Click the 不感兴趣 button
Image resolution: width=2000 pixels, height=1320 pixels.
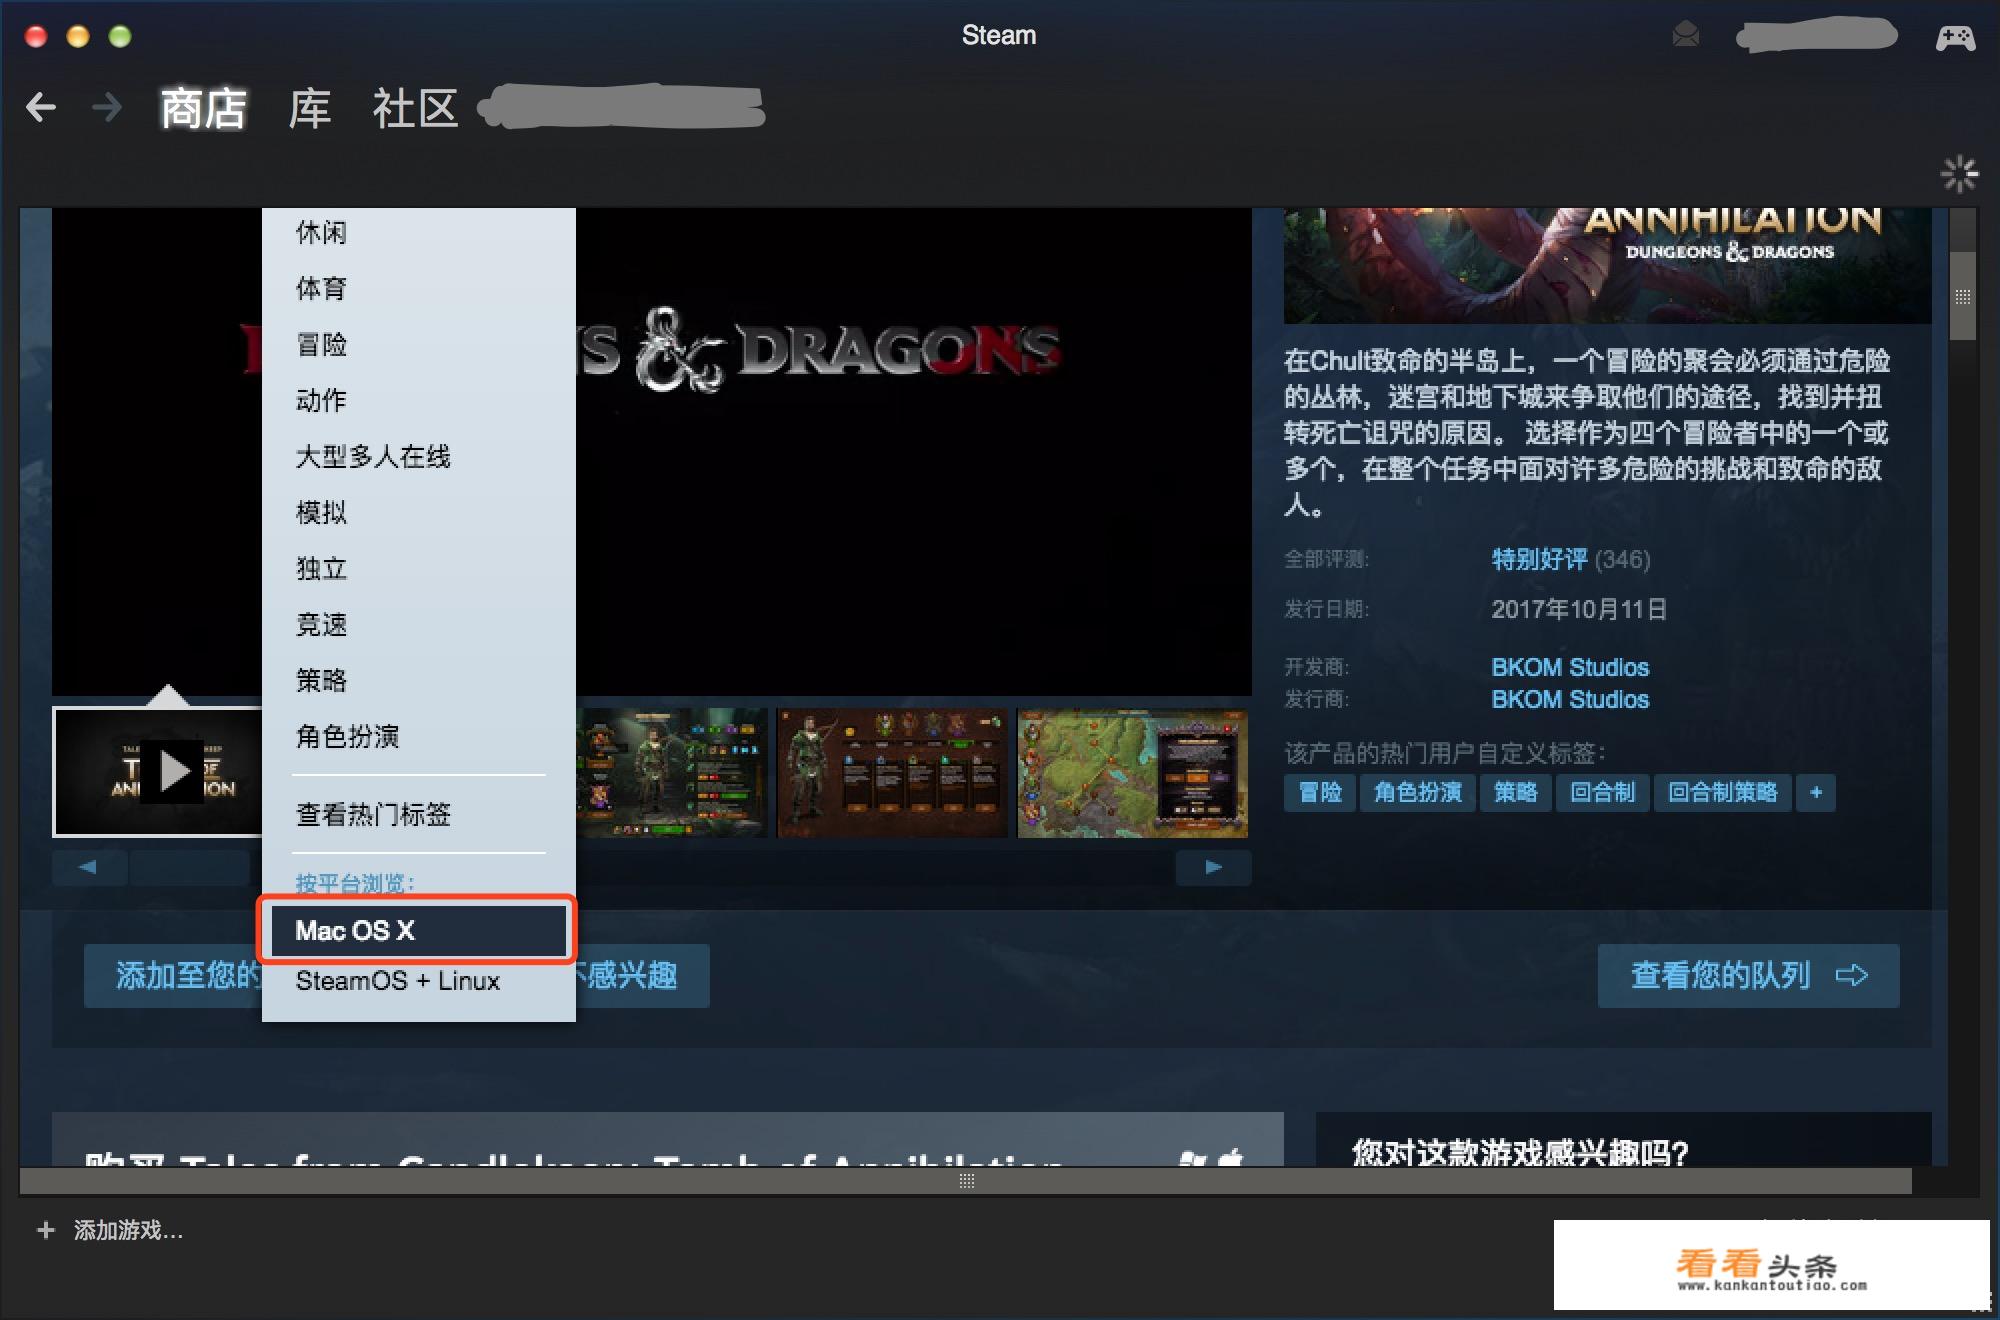642,975
